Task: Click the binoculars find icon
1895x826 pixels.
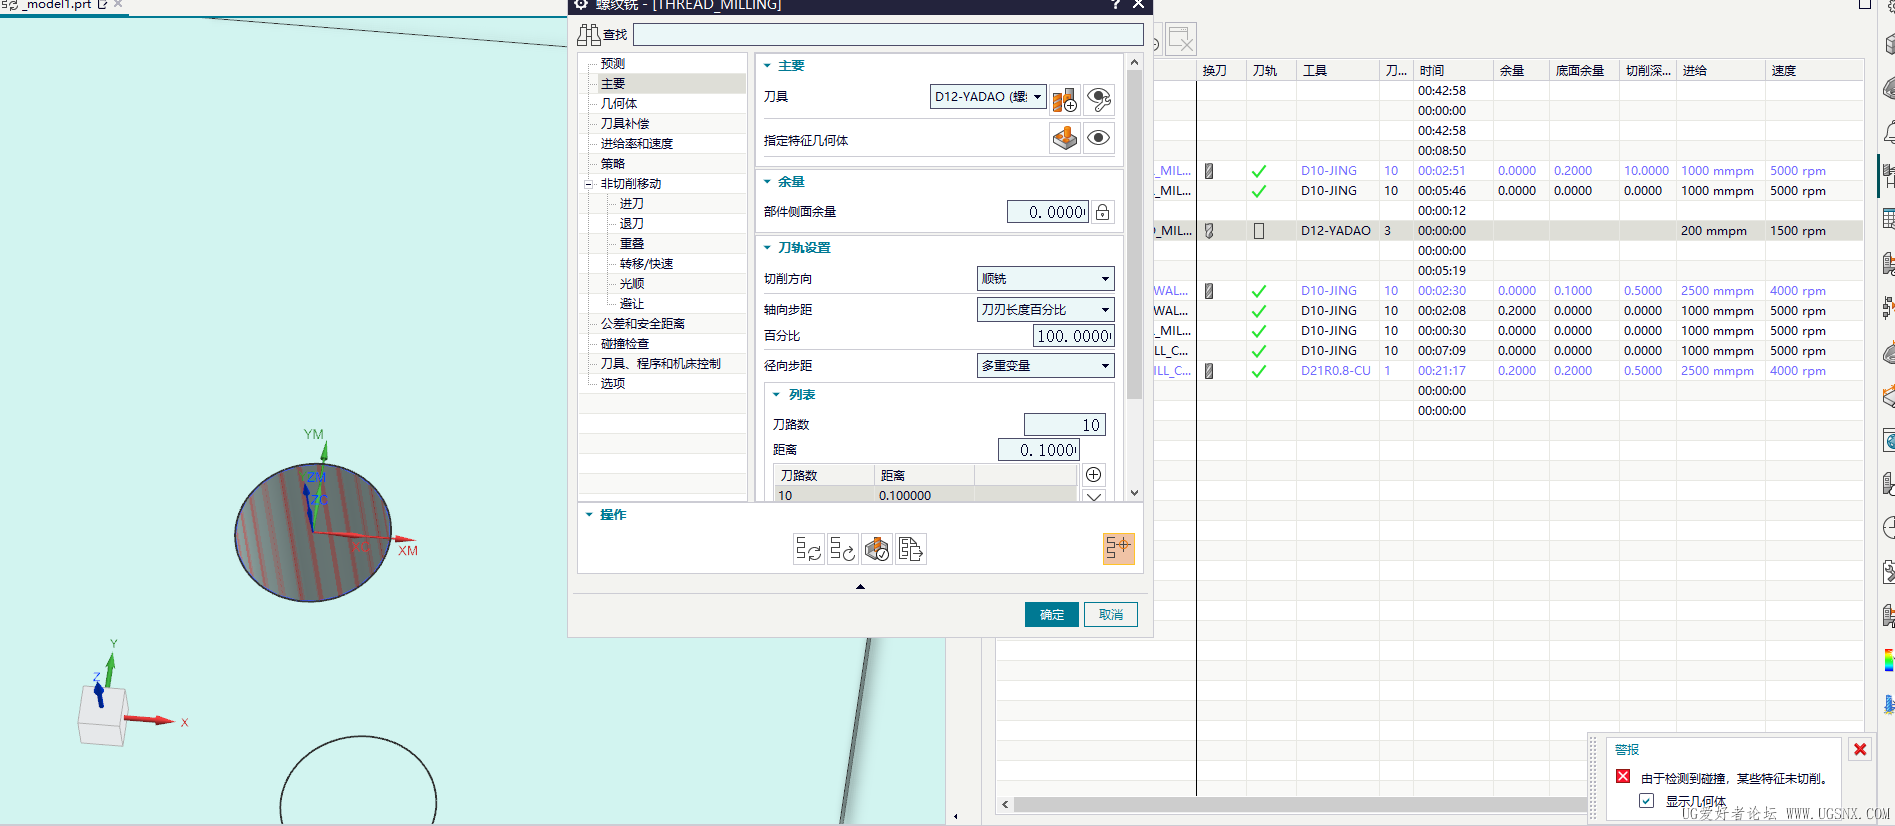Action: 589,35
